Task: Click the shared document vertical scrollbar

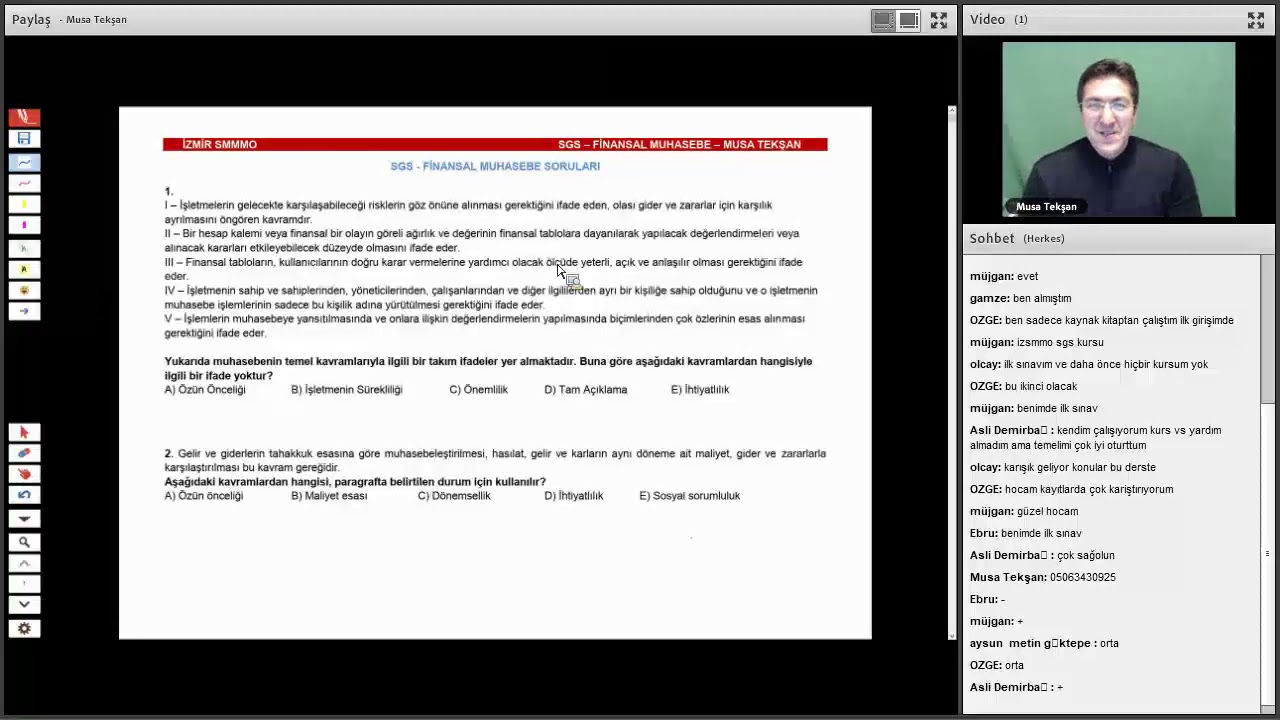Action: [951, 371]
